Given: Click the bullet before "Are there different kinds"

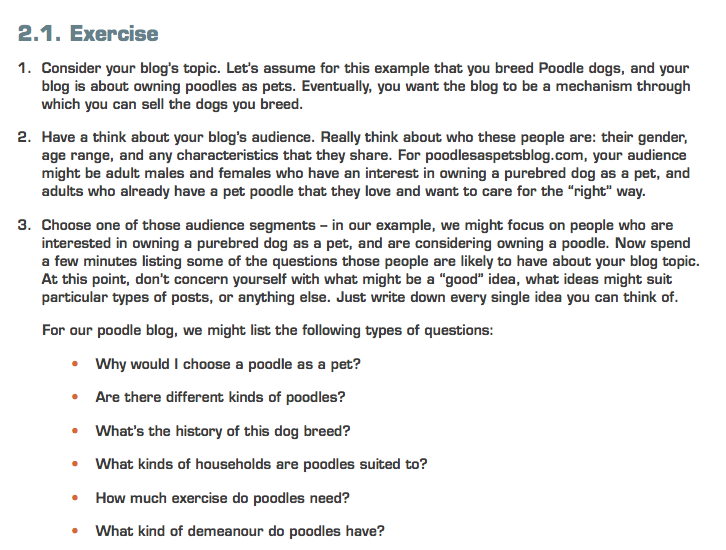Looking at the screenshot, I should point(75,397).
